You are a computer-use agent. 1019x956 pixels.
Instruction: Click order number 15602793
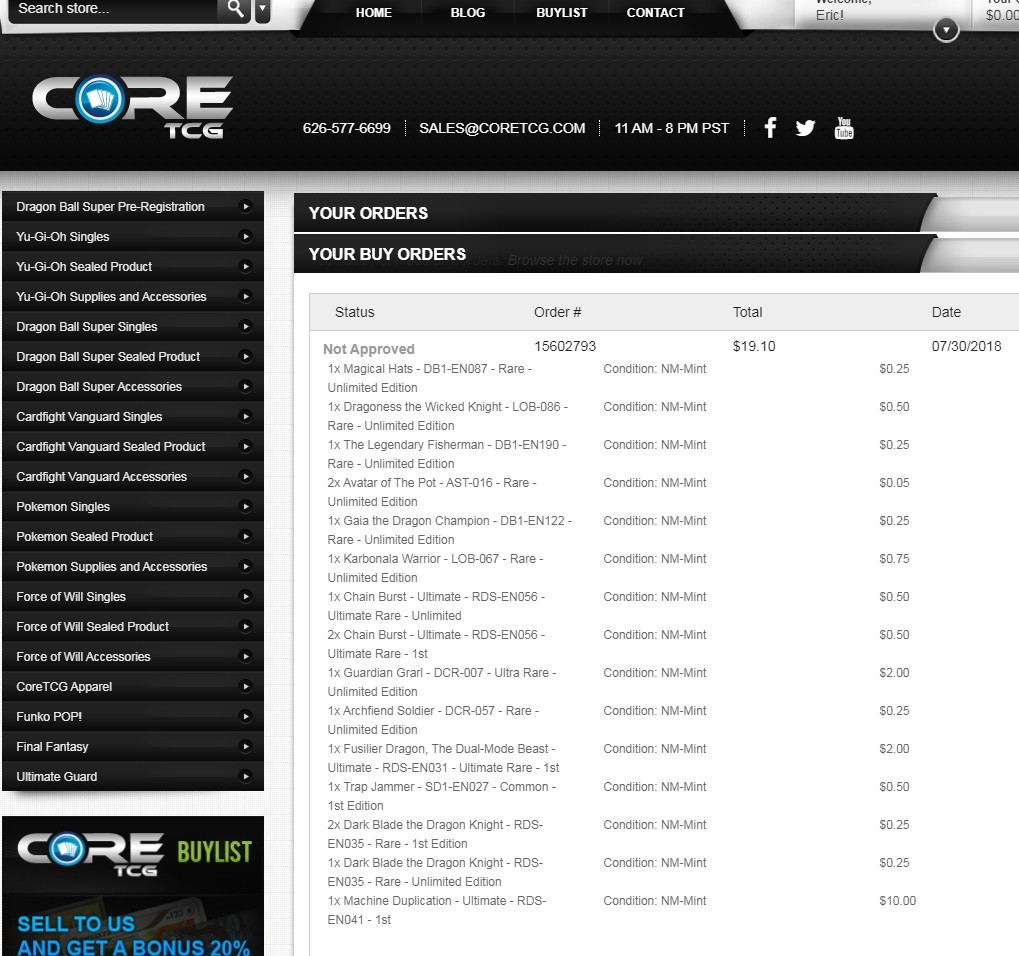click(x=565, y=346)
